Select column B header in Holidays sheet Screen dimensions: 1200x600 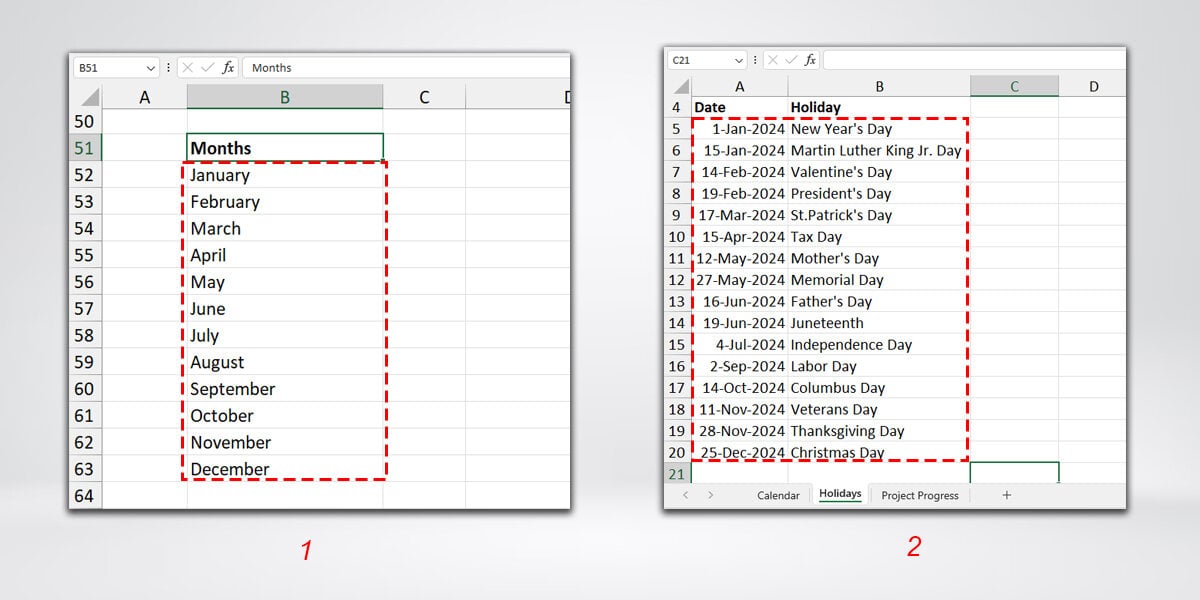point(879,87)
